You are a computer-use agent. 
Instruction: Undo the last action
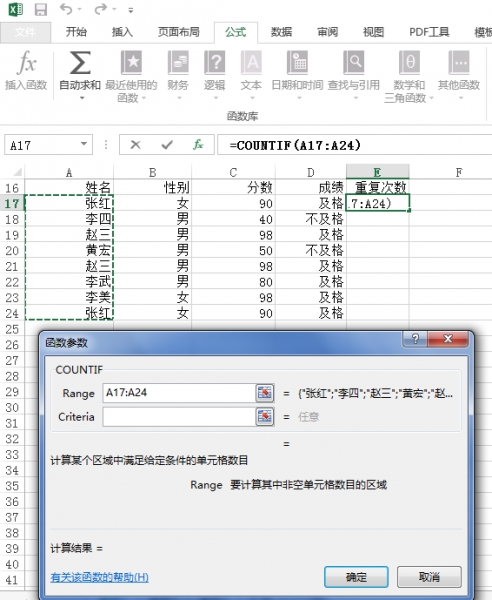pyautogui.click(x=66, y=9)
